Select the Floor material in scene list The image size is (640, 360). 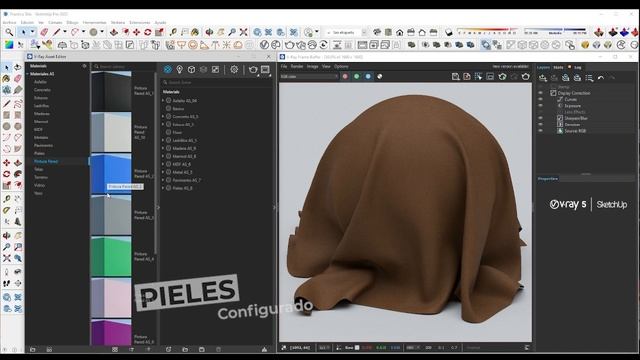(177, 132)
